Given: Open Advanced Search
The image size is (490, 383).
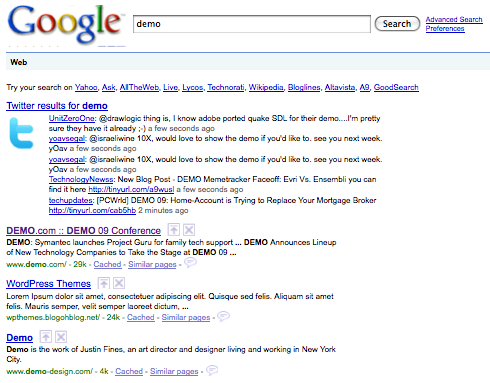Looking at the screenshot, I should tap(454, 20).
